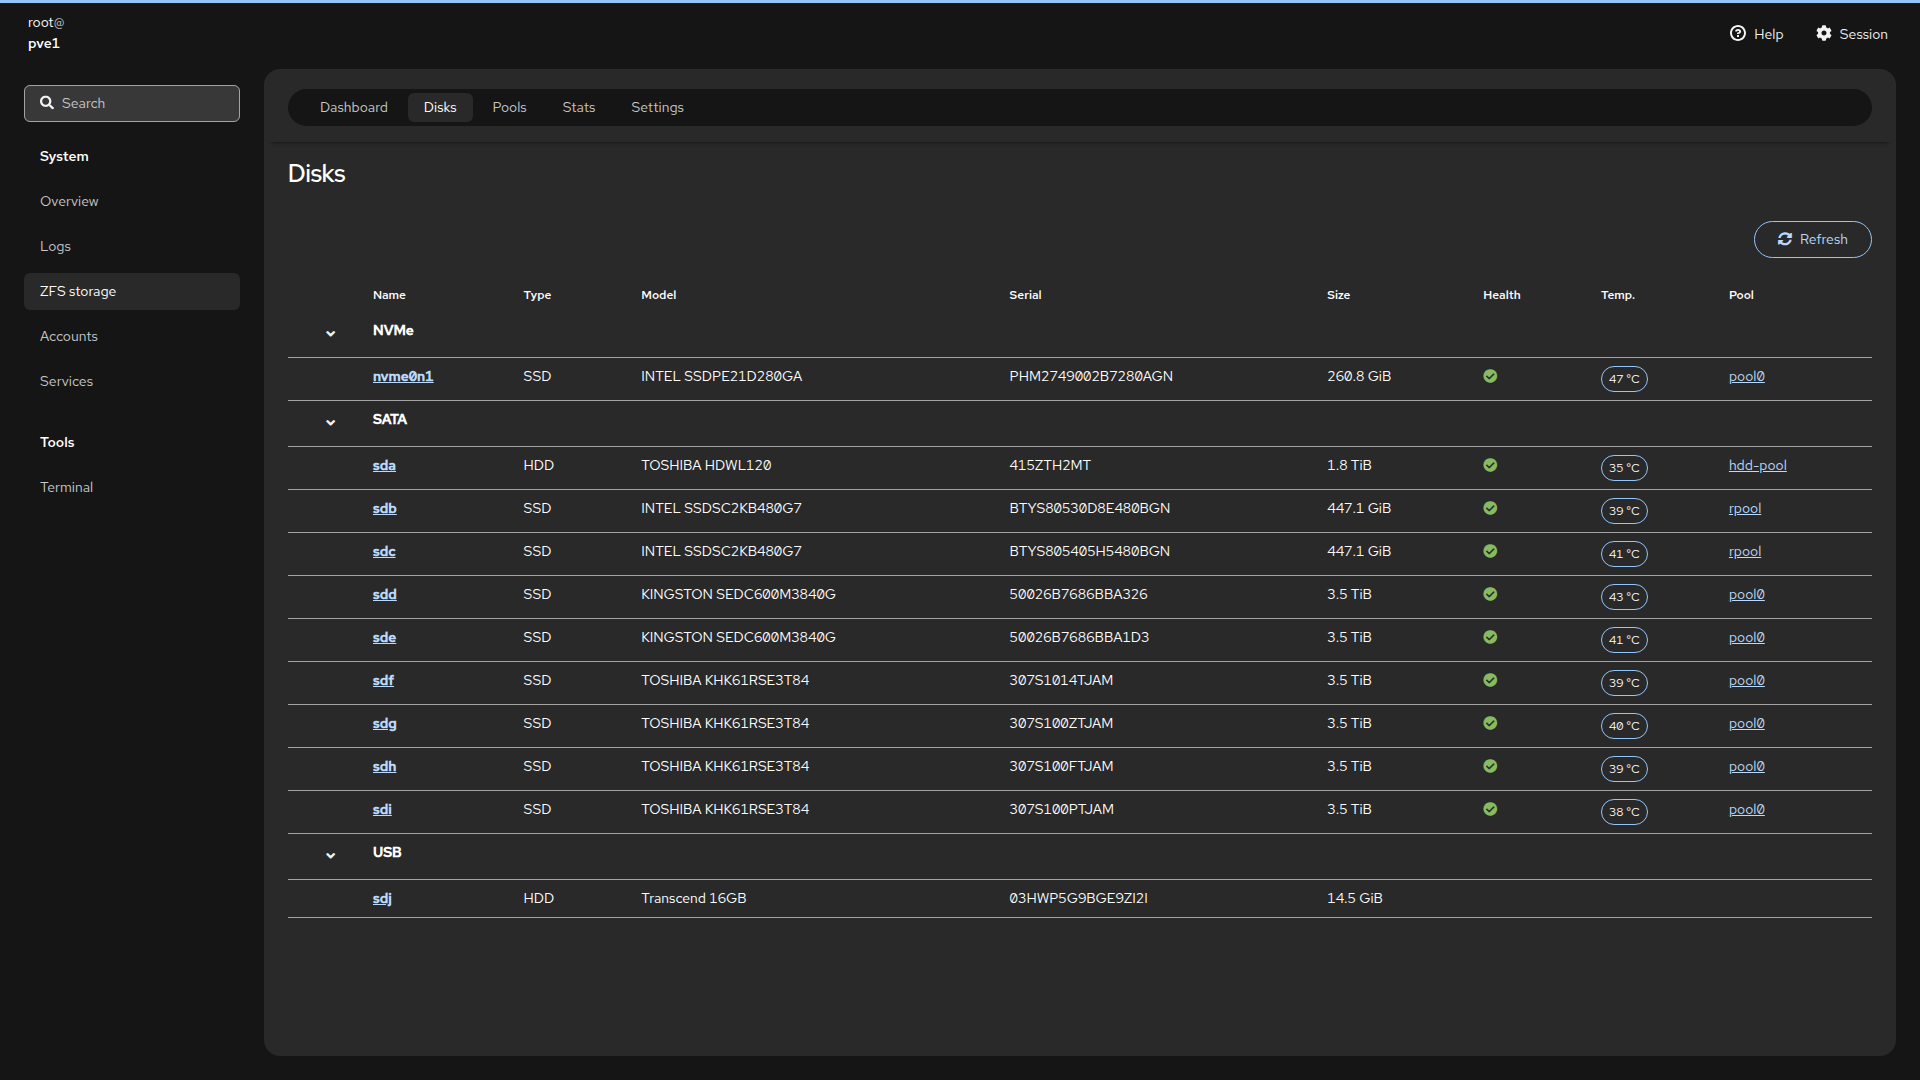Collapse the USB disk group
The width and height of the screenshot is (1920, 1080).
[330, 855]
